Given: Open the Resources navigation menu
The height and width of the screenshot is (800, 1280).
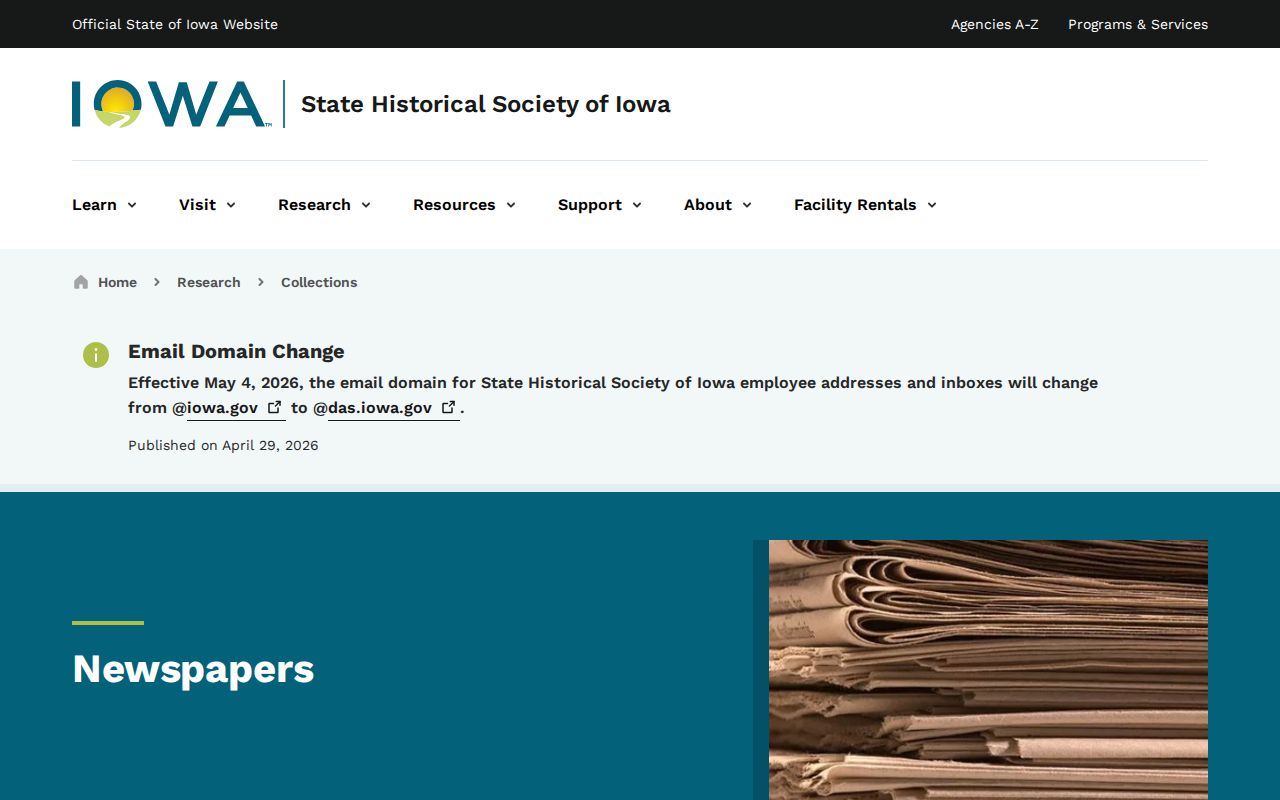Looking at the screenshot, I should (464, 205).
